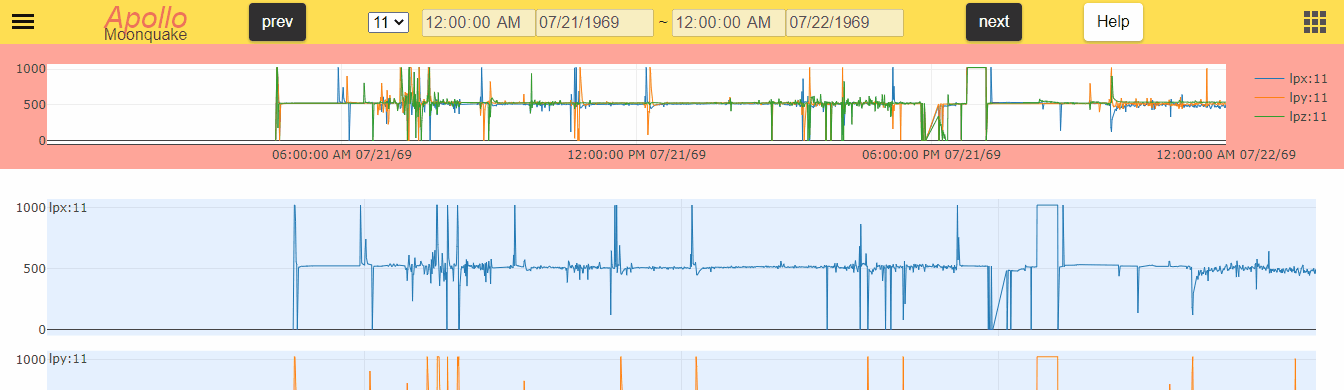Open the station 11 dropdown
1344x390 pixels.
pos(388,22)
